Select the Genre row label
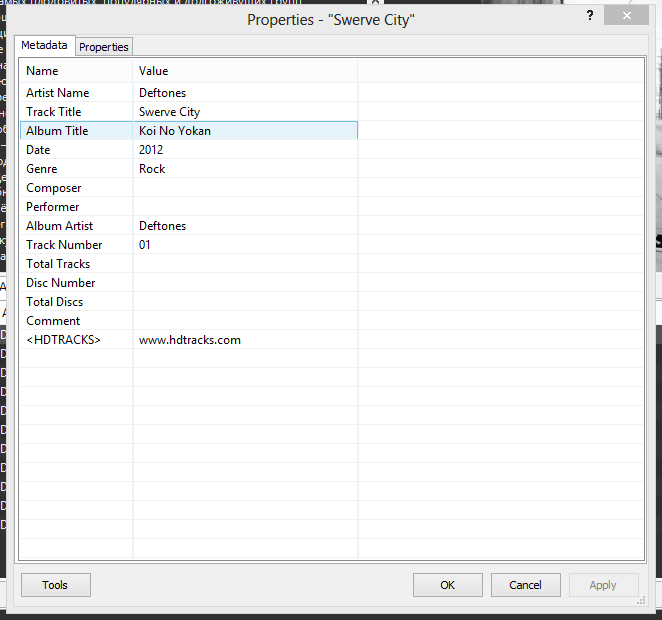Viewport: 662px width, 620px height. click(41, 169)
